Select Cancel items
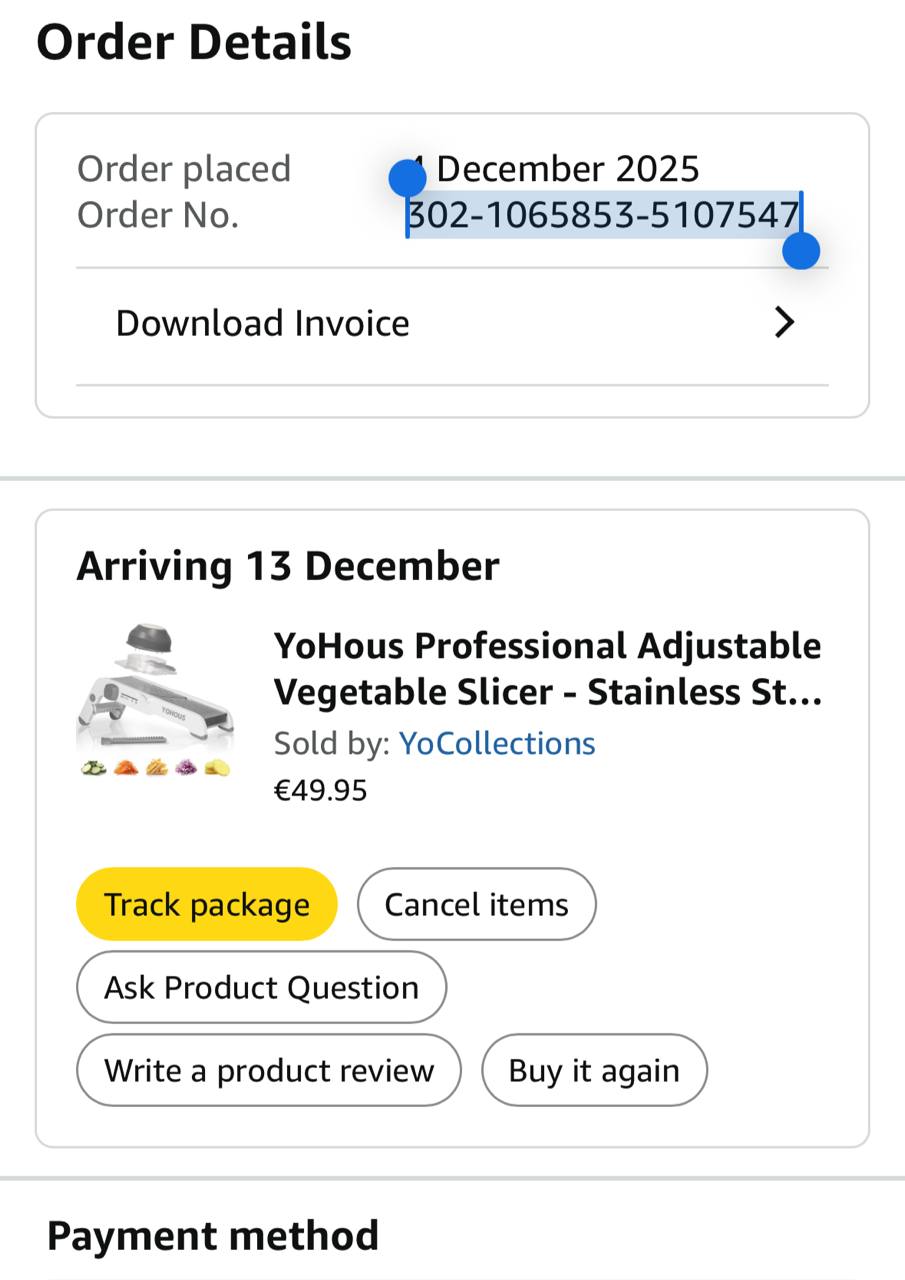 pos(476,904)
